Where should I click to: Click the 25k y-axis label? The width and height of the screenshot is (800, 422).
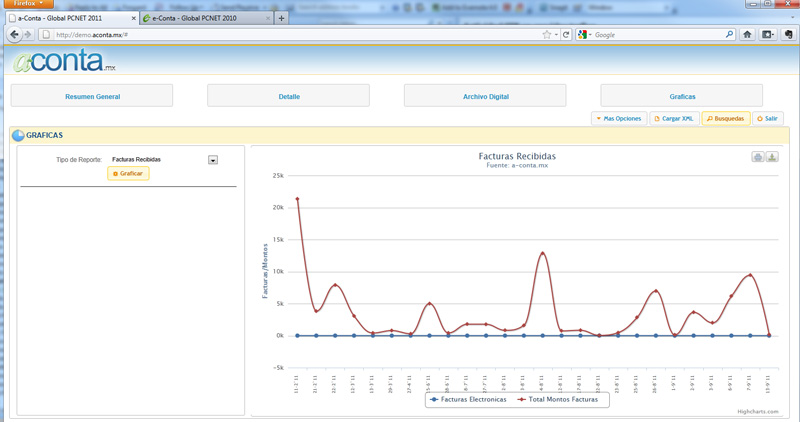[x=278, y=176]
